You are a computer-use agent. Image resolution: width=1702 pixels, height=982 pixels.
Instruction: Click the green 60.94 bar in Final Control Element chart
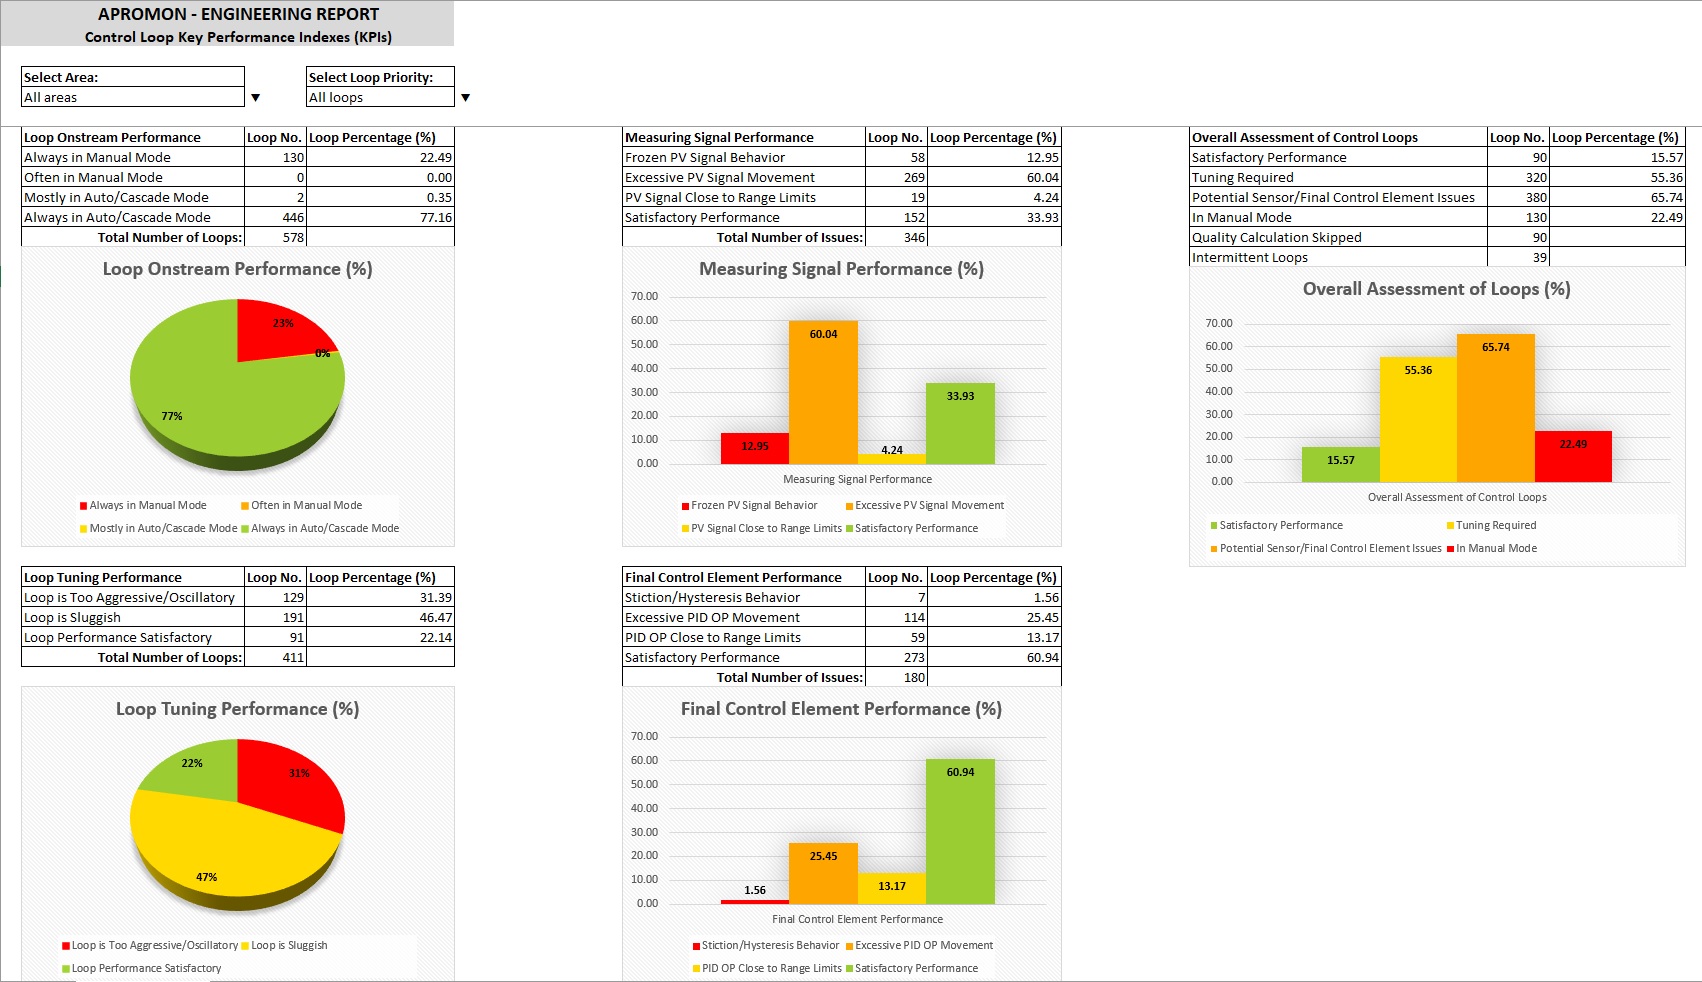pyautogui.click(x=960, y=832)
